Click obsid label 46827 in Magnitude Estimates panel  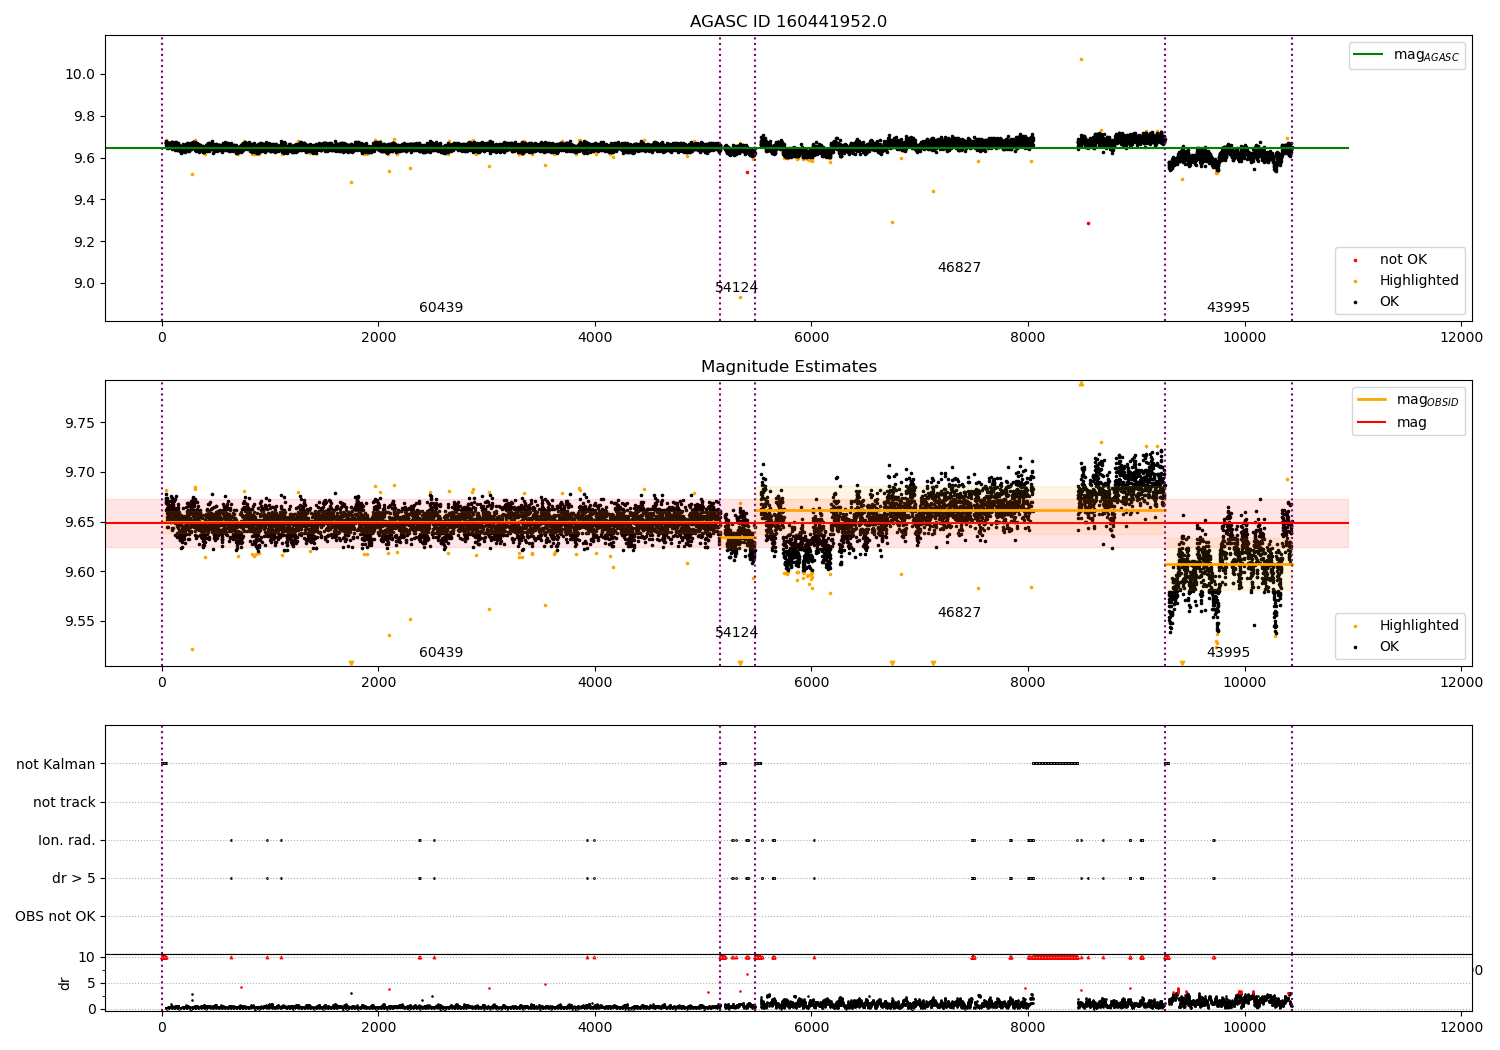point(959,613)
